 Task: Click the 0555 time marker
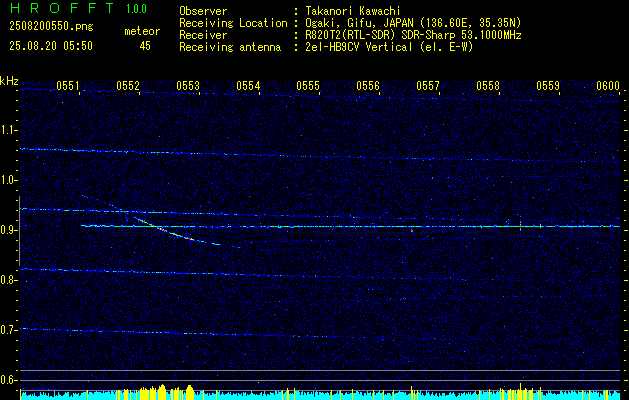pos(308,86)
